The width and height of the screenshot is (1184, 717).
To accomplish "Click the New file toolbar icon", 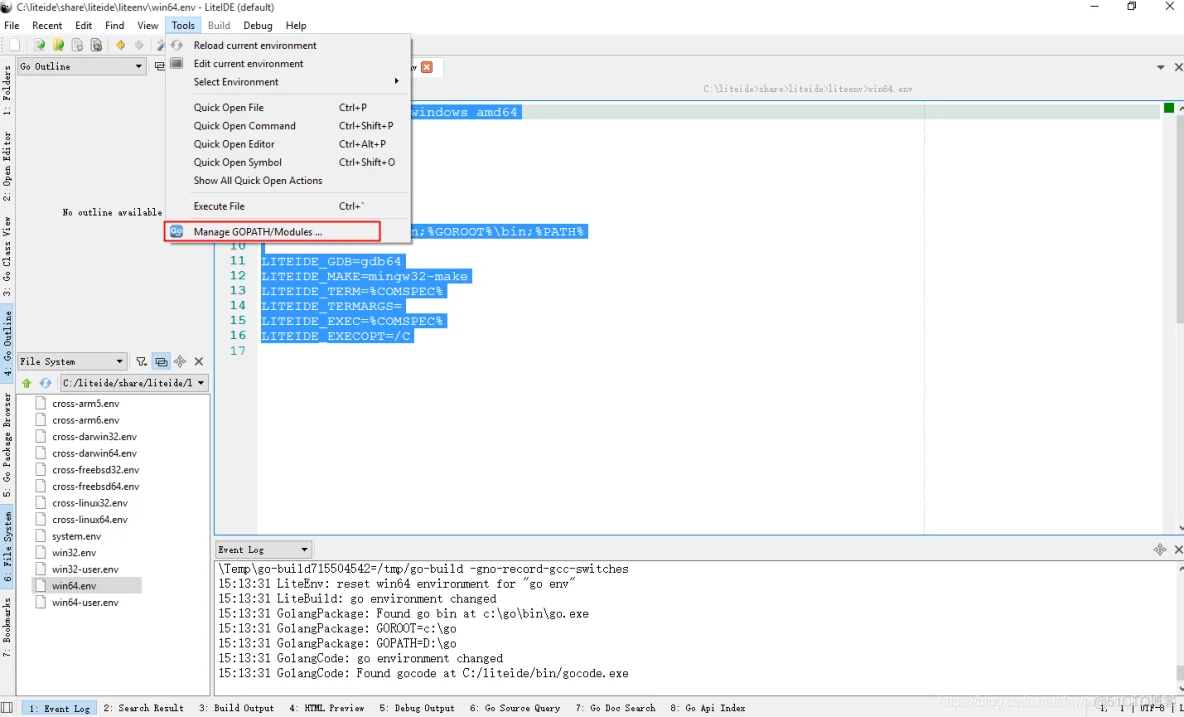I will 14,45.
